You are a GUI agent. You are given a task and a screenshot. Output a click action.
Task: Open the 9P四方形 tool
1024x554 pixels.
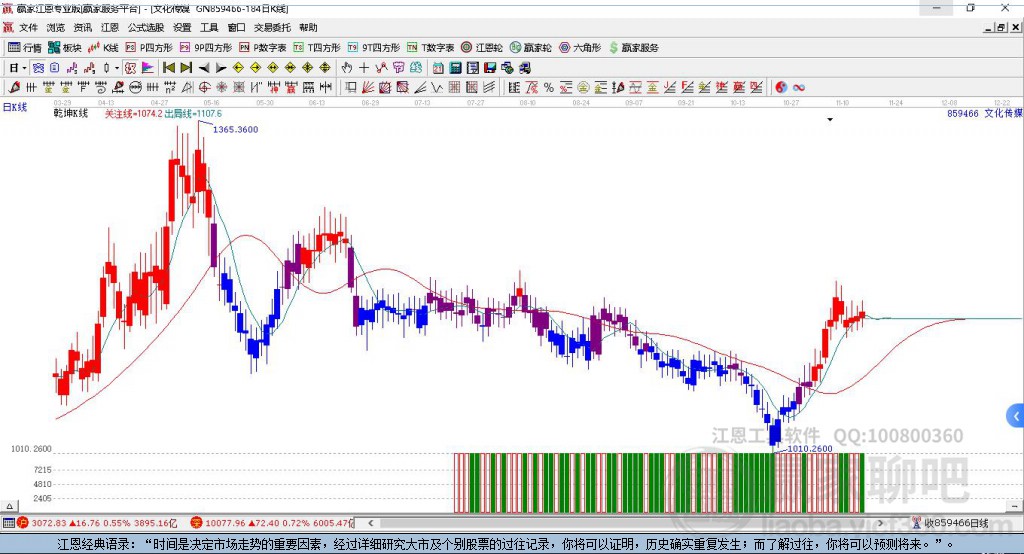coord(206,48)
